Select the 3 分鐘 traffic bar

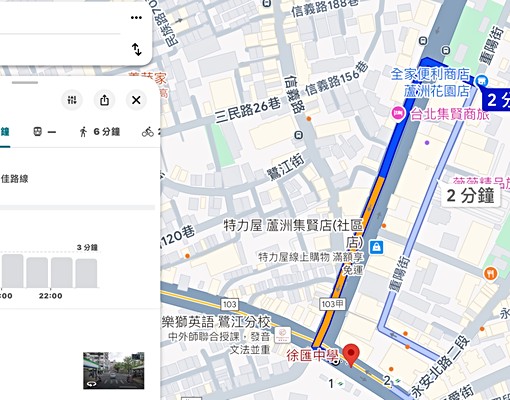click(x=87, y=273)
